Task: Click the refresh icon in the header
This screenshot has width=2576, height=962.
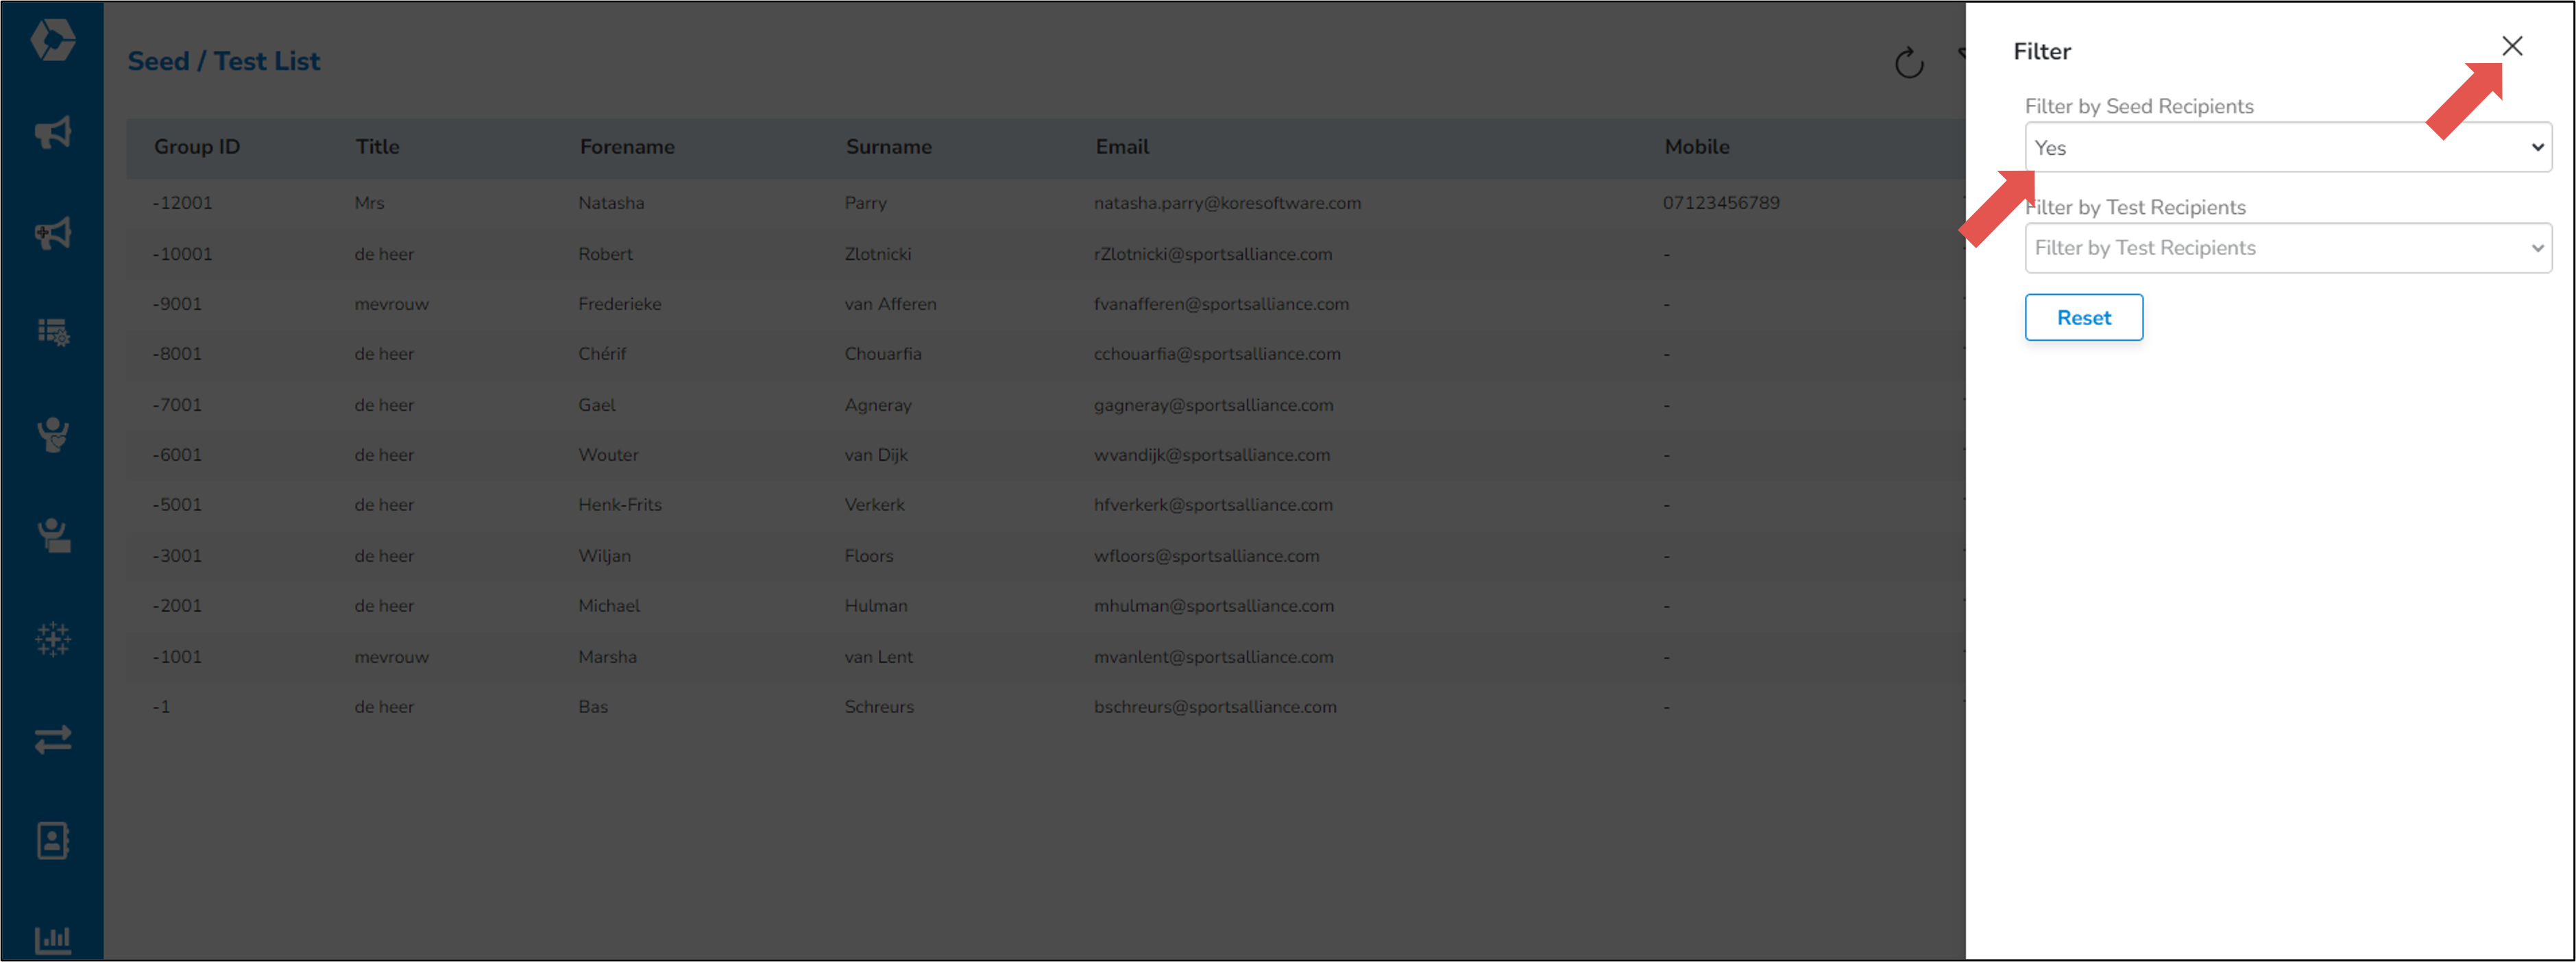Action: pos(1908,62)
